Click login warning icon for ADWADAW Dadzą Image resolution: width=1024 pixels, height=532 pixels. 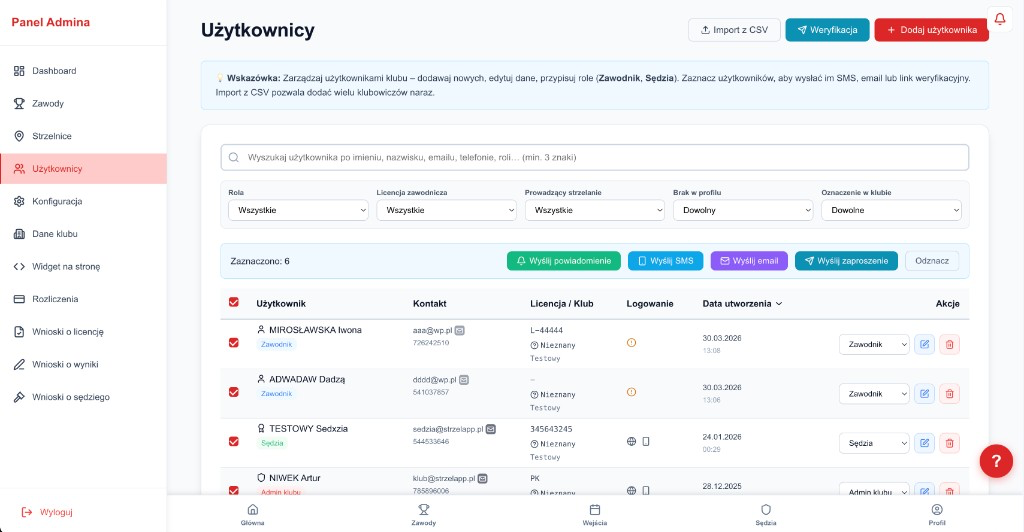coord(632,392)
